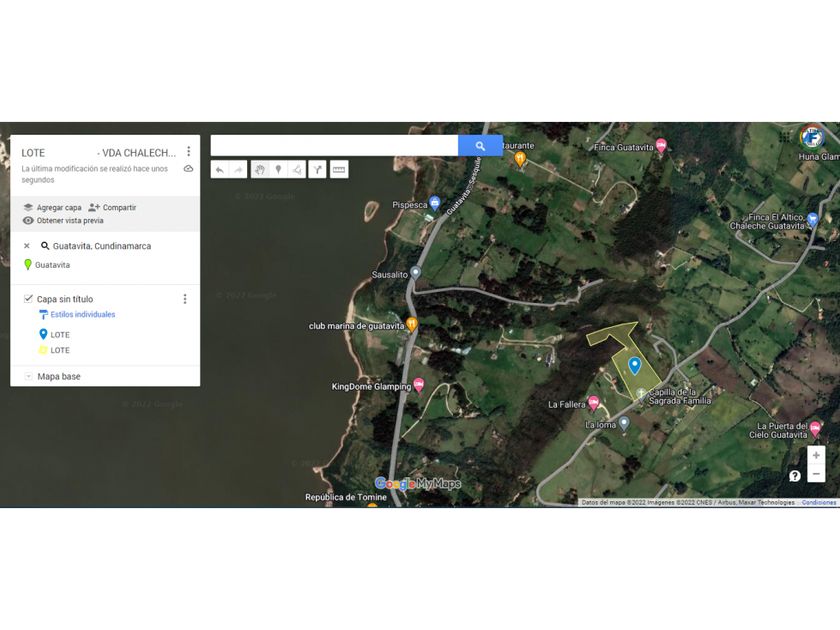Click the cloud saved status icon
The width and height of the screenshot is (840, 630).
point(189,169)
